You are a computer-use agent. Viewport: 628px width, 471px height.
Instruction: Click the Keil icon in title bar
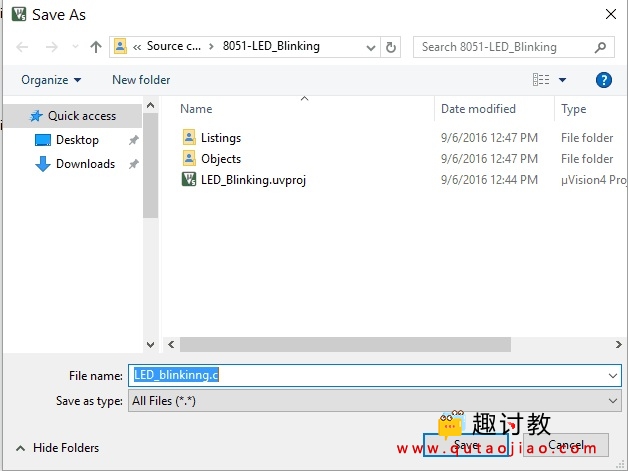pos(19,14)
